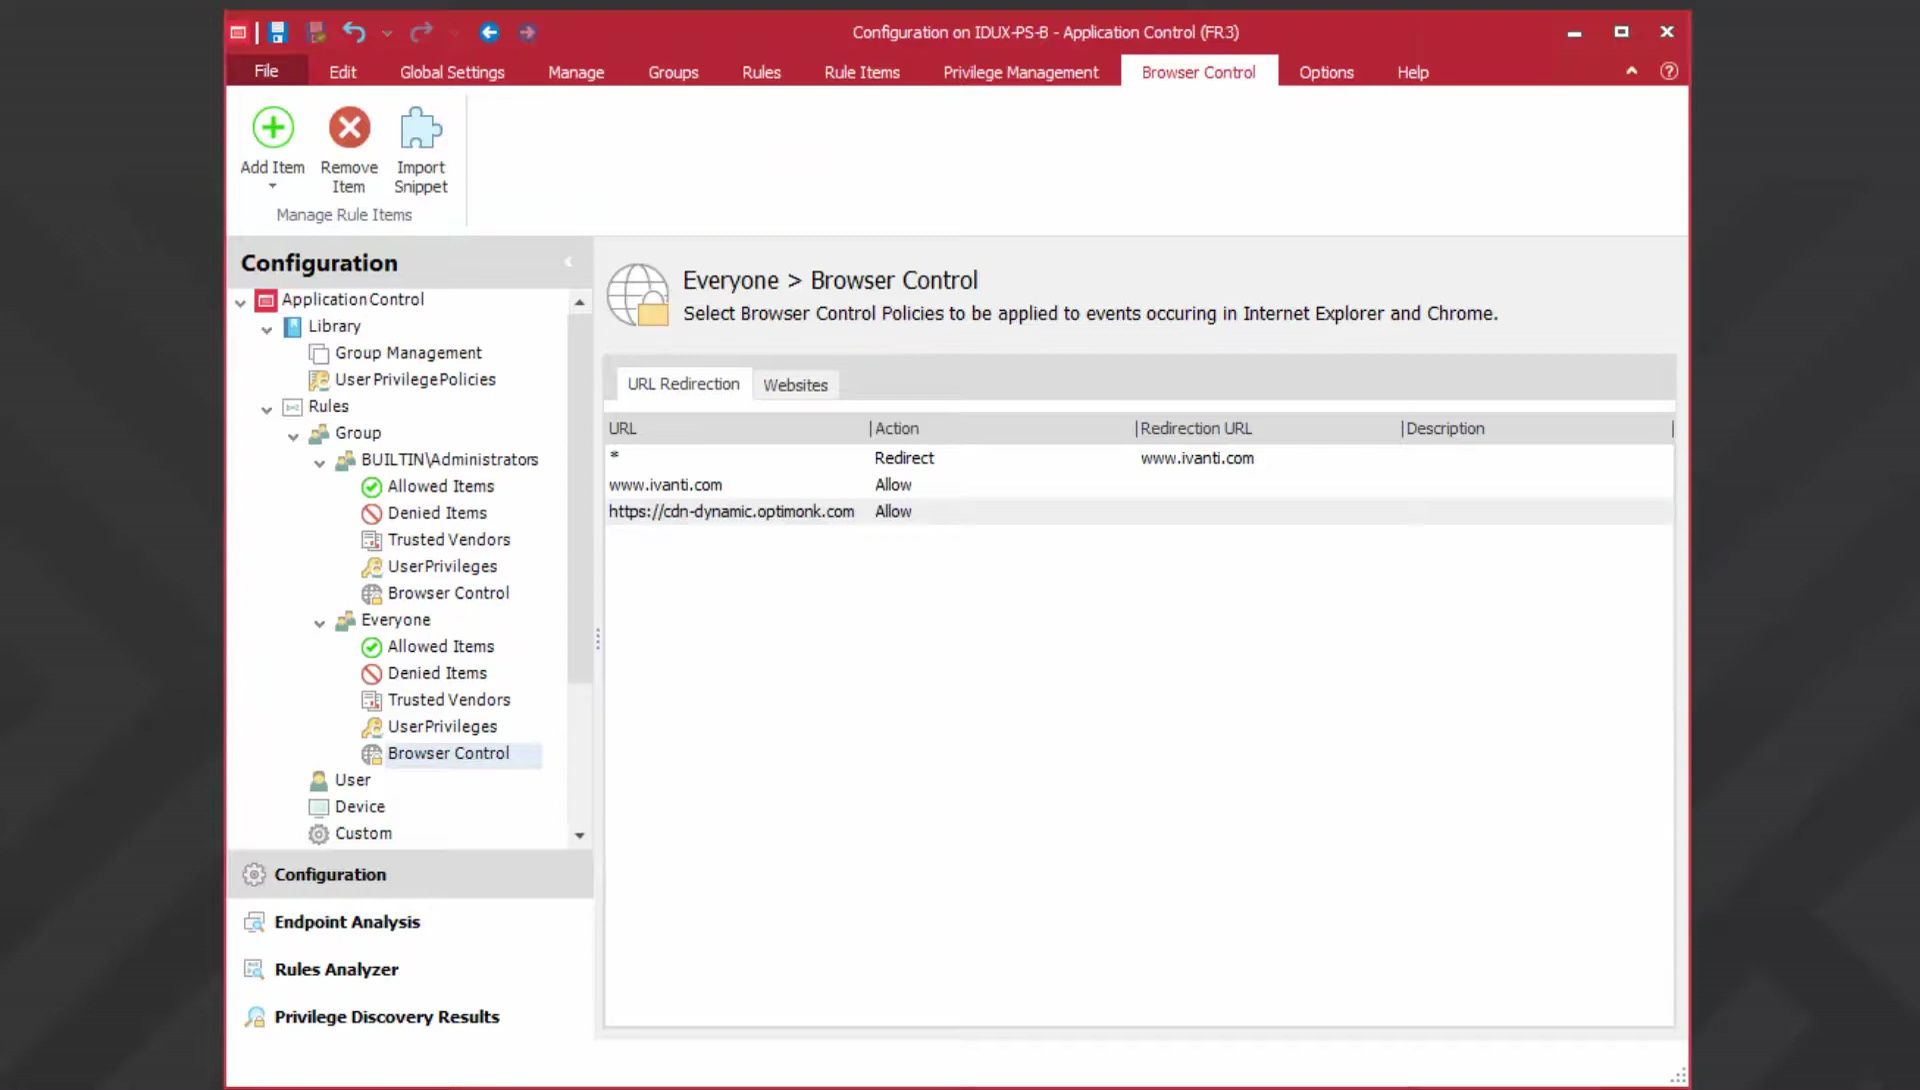Collapse the Library tree node
The image size is (1920, 1090).
[x=267, y=329]
